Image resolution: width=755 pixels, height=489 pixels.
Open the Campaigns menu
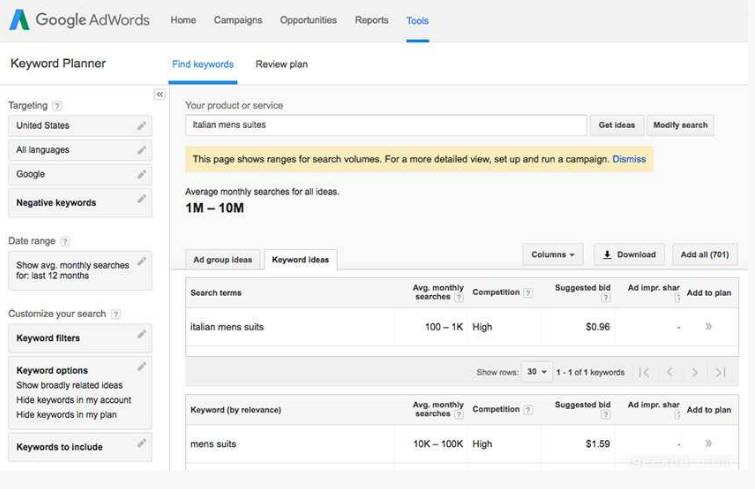click(238, 20)
